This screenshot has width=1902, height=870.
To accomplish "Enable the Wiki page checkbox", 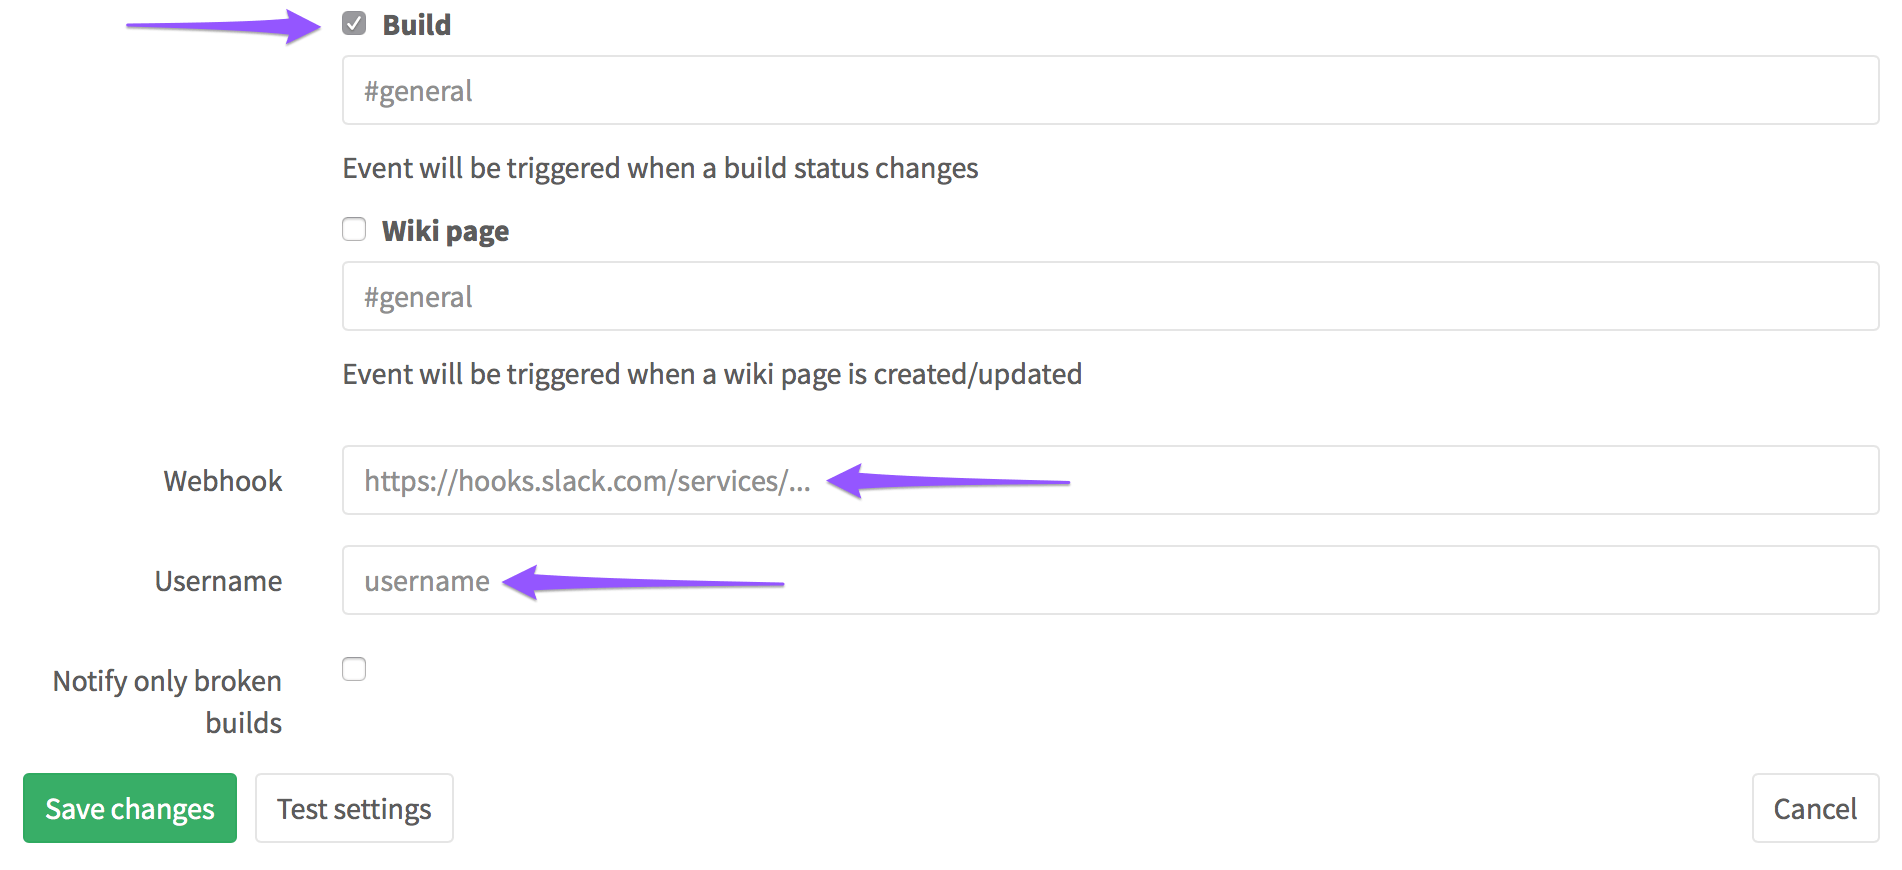I will point(354,230).
